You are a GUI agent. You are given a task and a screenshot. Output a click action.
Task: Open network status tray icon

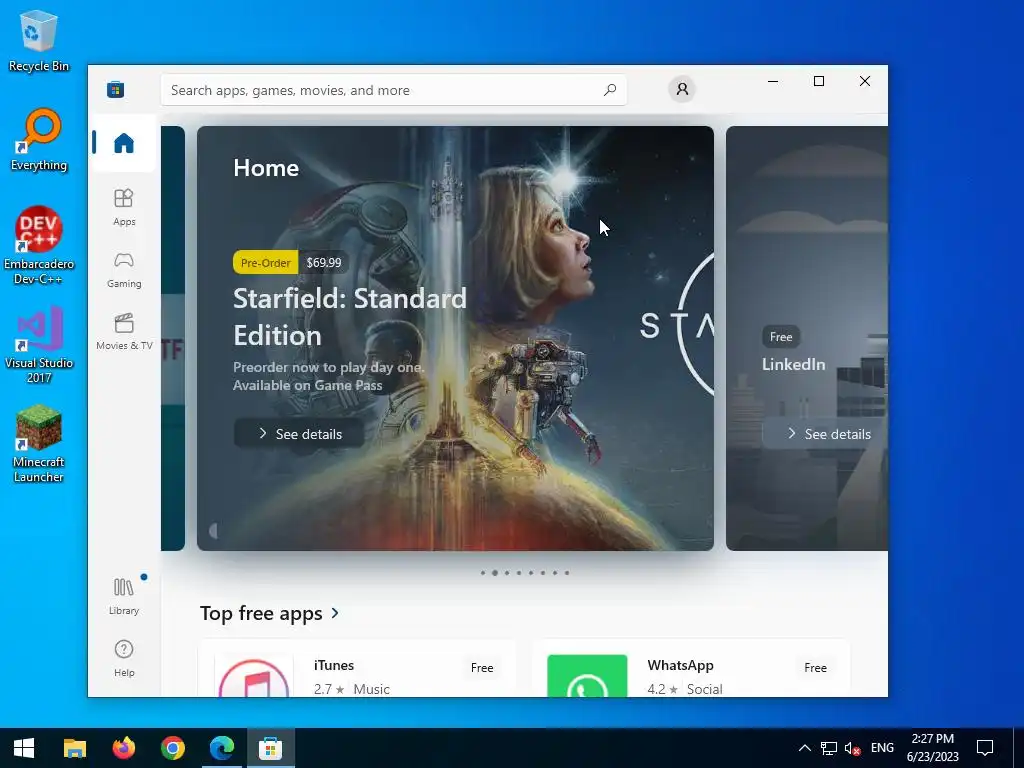click(x=829, y=748)
